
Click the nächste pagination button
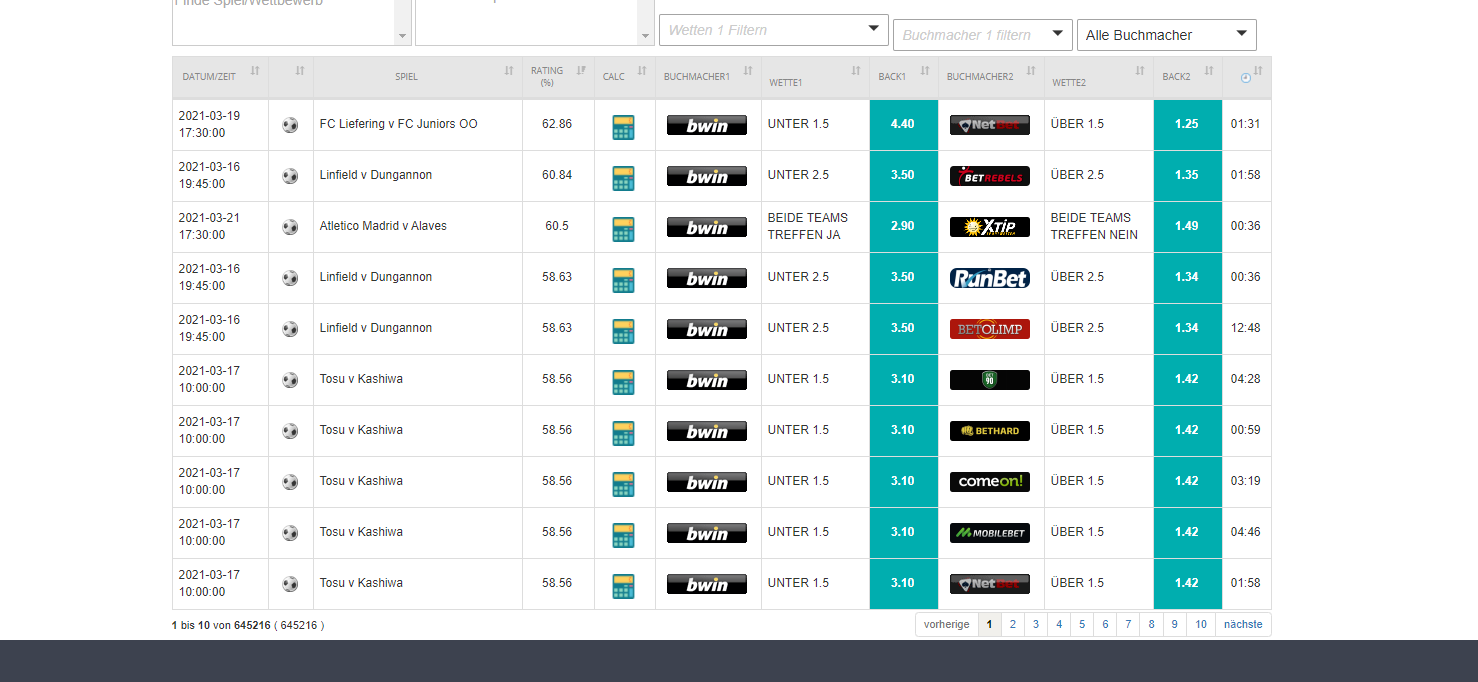click(x=1243, y=624)
